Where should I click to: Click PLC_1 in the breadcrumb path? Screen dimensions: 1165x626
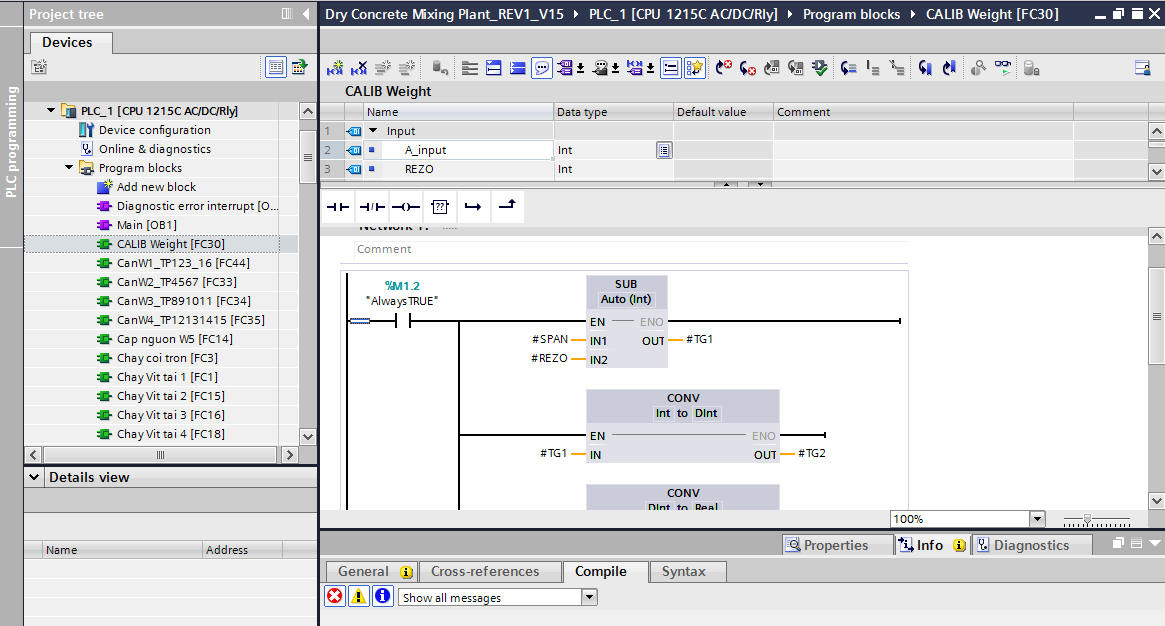pos(684,14)
